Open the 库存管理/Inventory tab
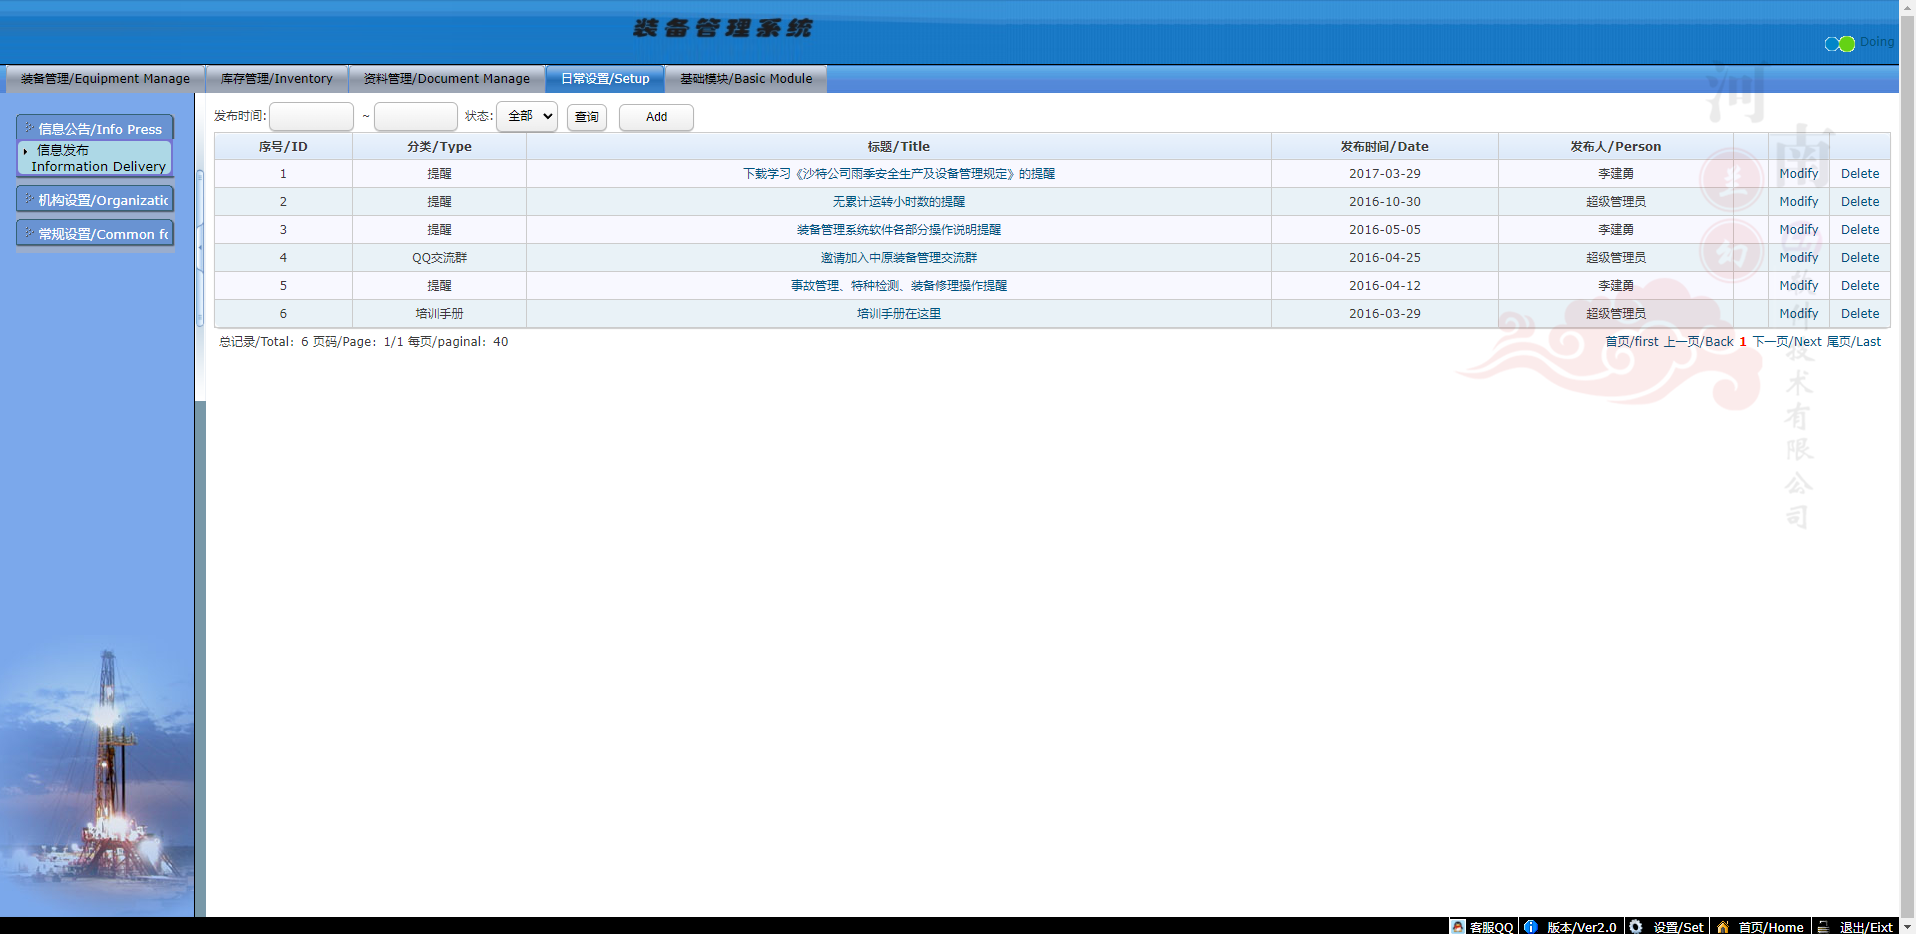1916x934 pixels. tap(276, 79)
